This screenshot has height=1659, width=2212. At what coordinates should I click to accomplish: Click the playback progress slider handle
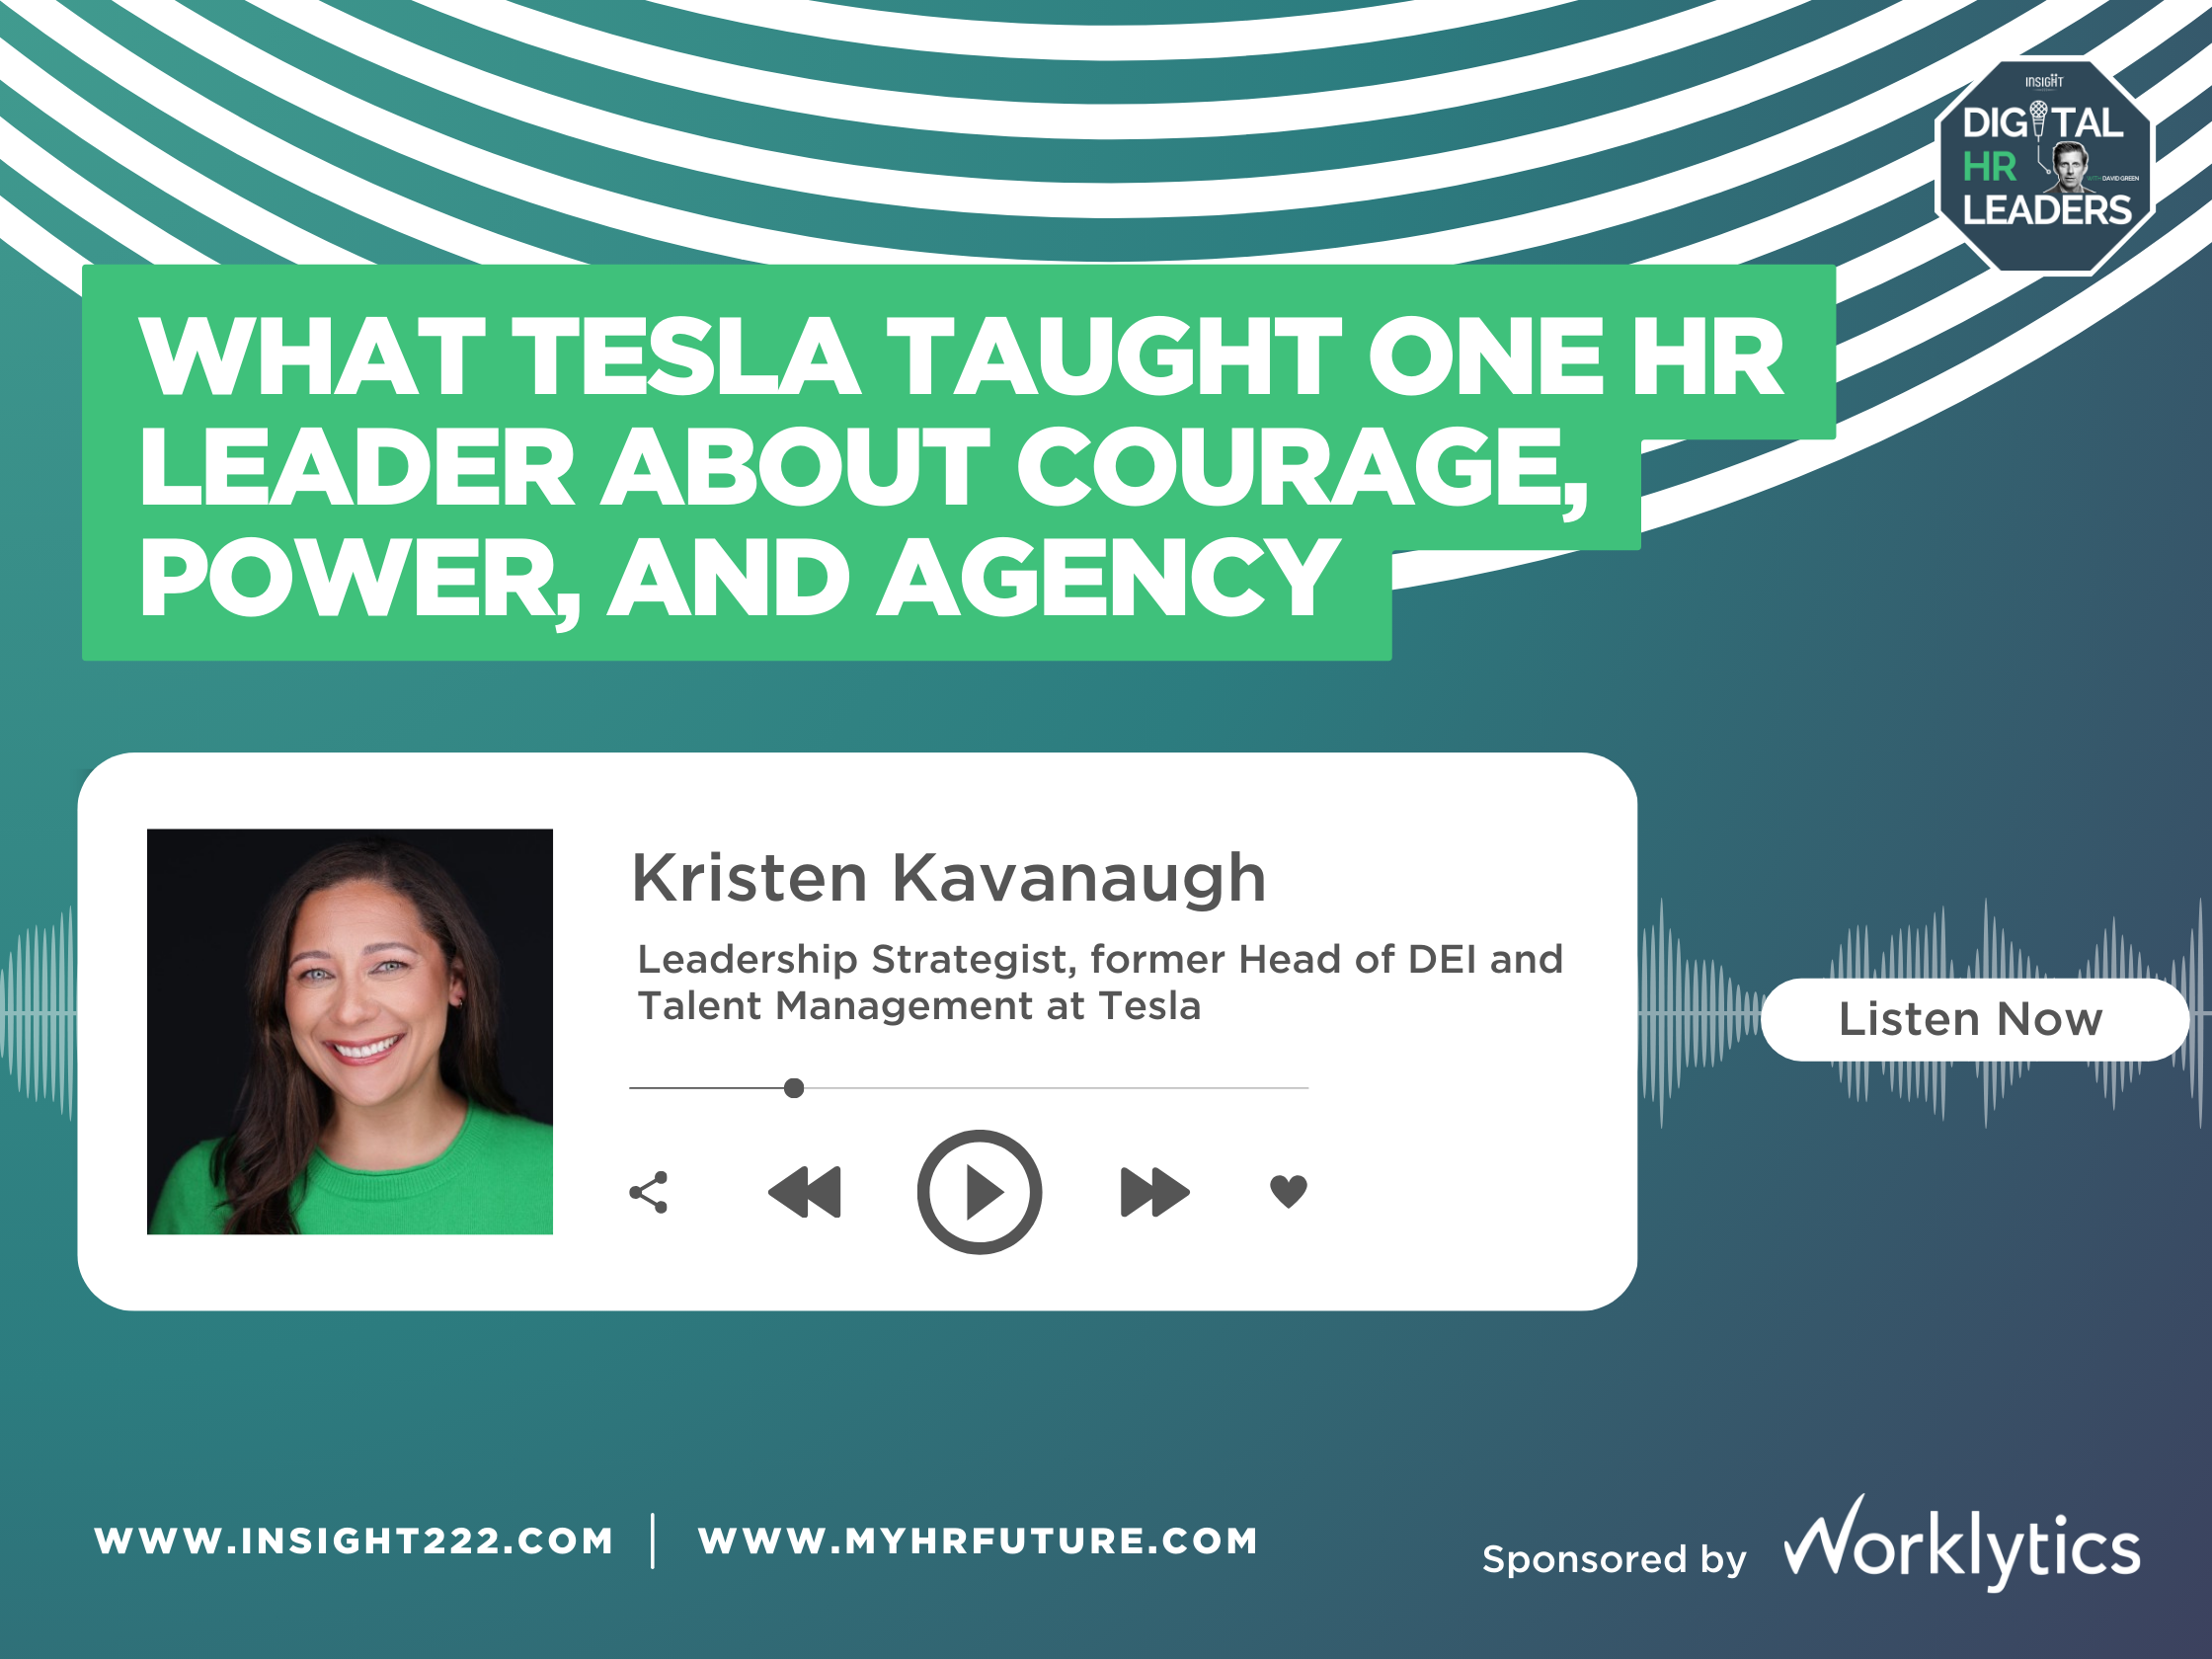pos(795,1089)
